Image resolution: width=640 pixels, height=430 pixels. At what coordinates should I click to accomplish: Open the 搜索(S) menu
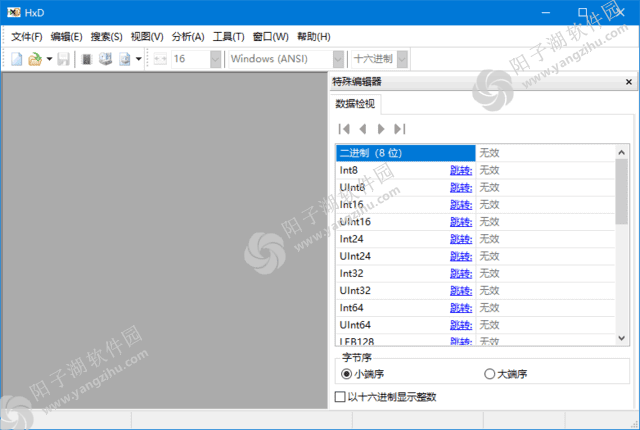[107, 37]
